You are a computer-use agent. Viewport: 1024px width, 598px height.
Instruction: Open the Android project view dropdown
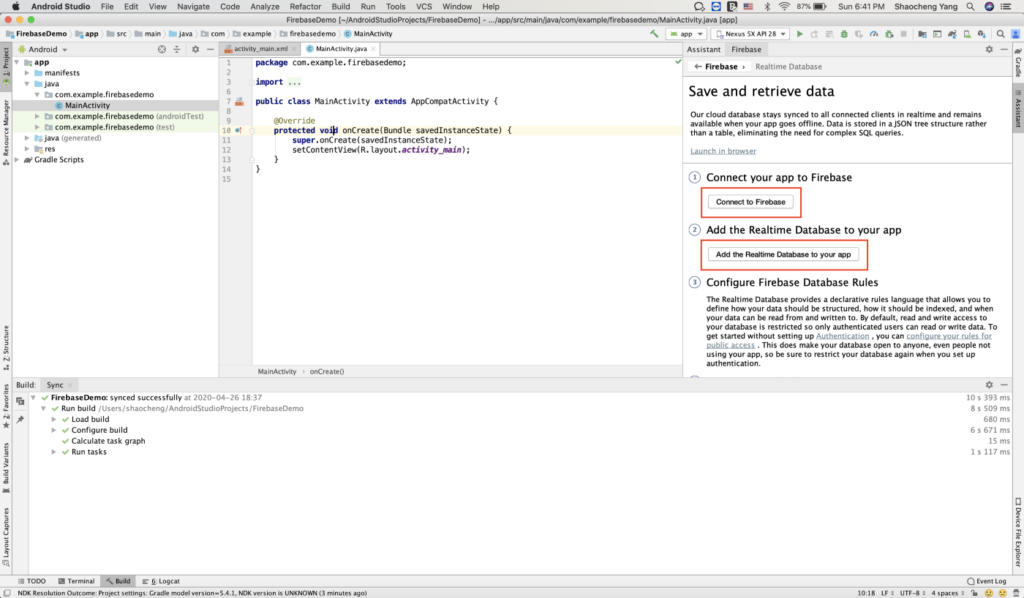tap(43, 50)
